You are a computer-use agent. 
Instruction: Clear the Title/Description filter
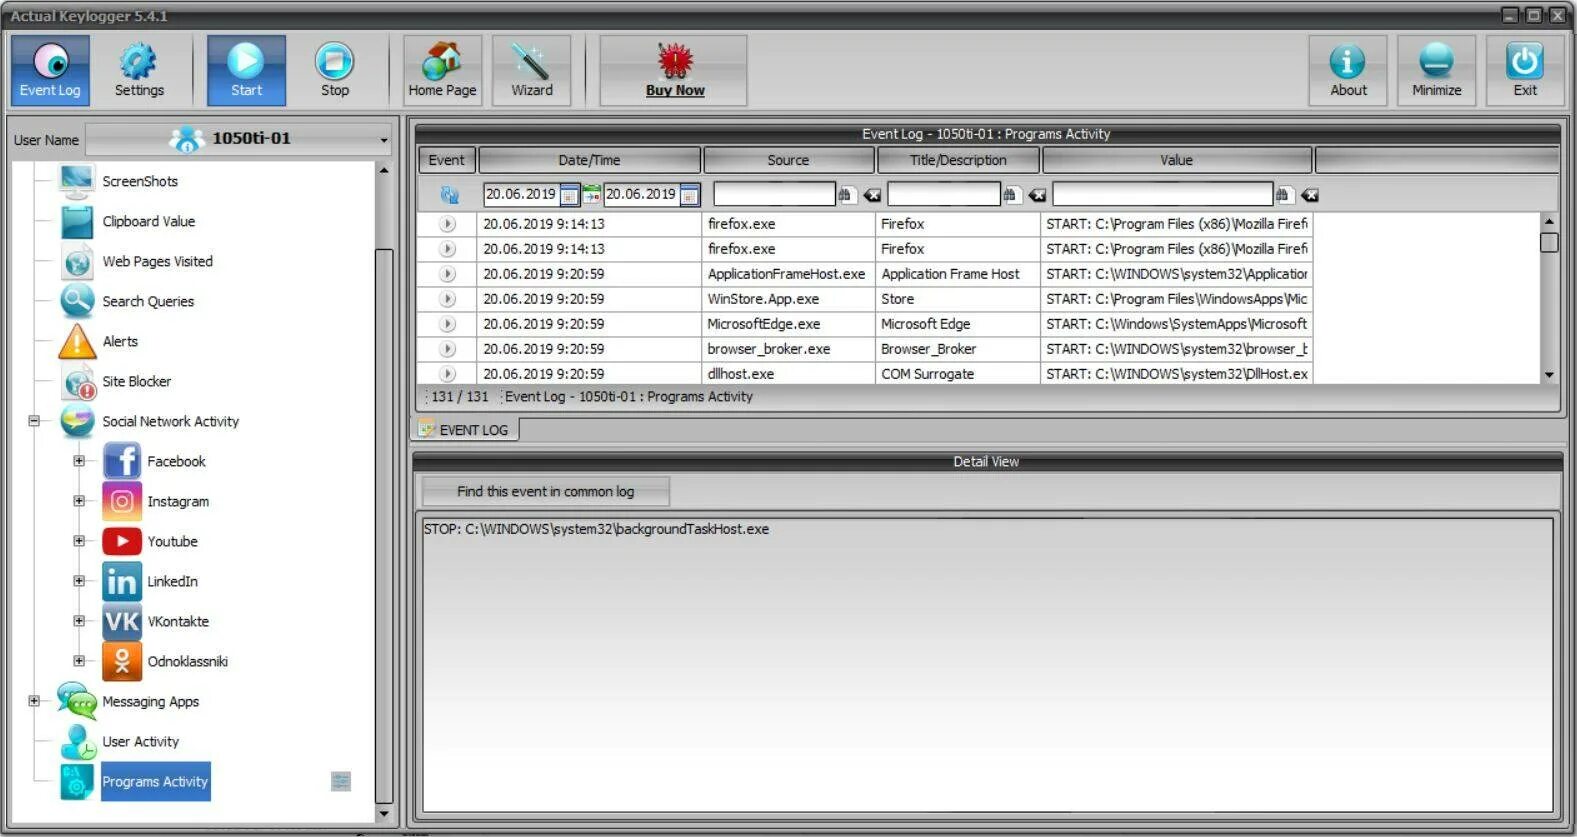[1037, 195]
